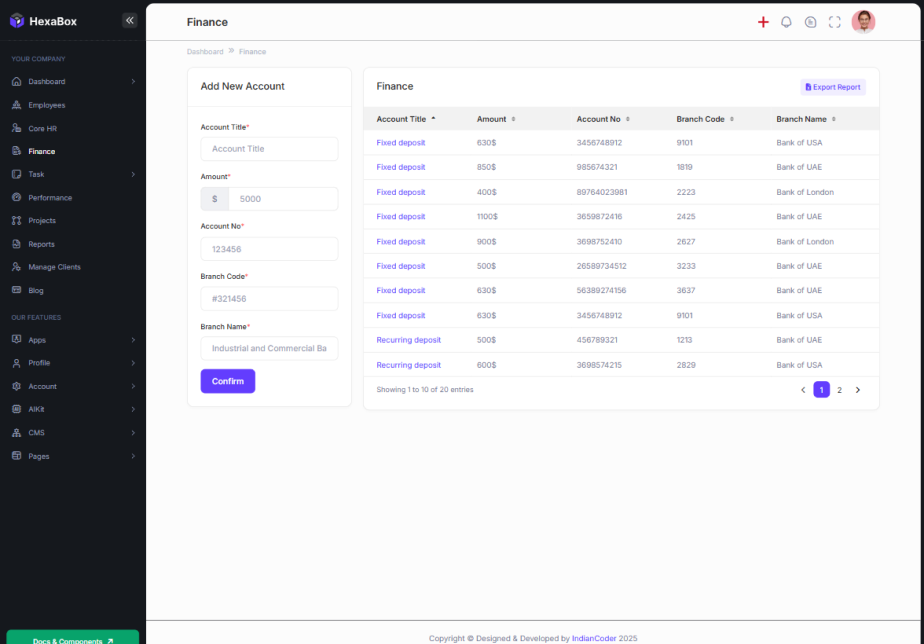The height and width of the screenshot is (644, 924).
Task: Click the Export Report button
Action: pyautogui.click(x=833, y=87)
